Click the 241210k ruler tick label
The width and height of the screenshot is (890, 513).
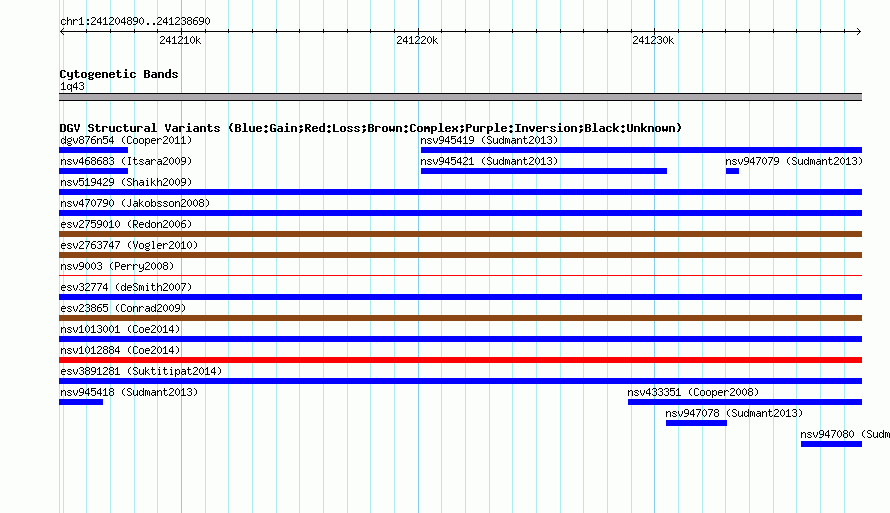[180, 40]
